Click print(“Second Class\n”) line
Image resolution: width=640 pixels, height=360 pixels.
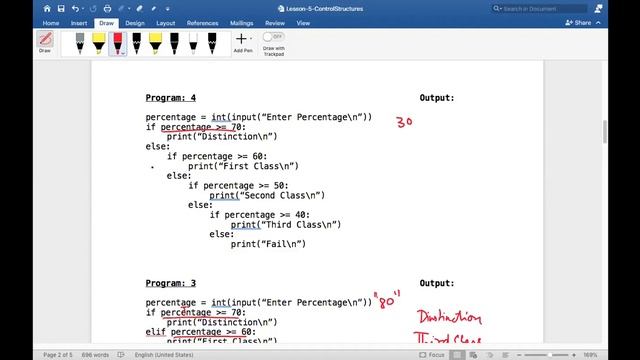pyautogui.click(x=267, y=196)
